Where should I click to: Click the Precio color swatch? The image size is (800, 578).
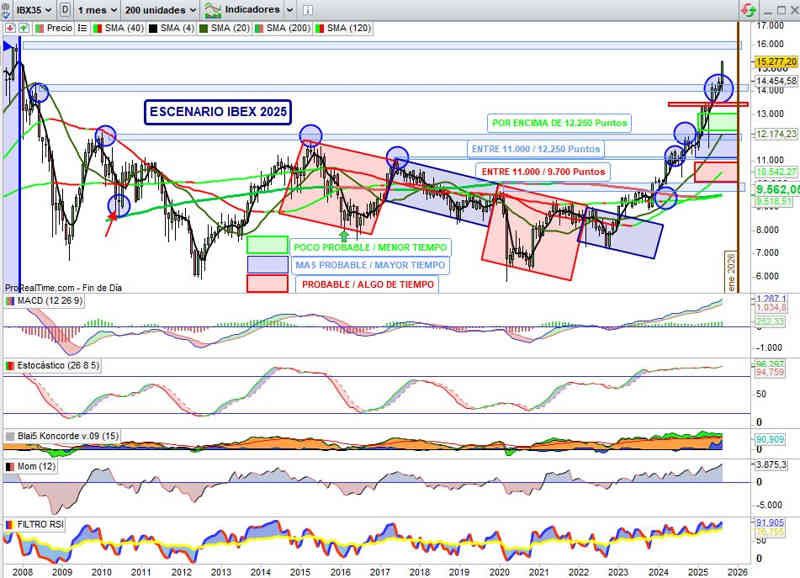[x=39, y=29]
